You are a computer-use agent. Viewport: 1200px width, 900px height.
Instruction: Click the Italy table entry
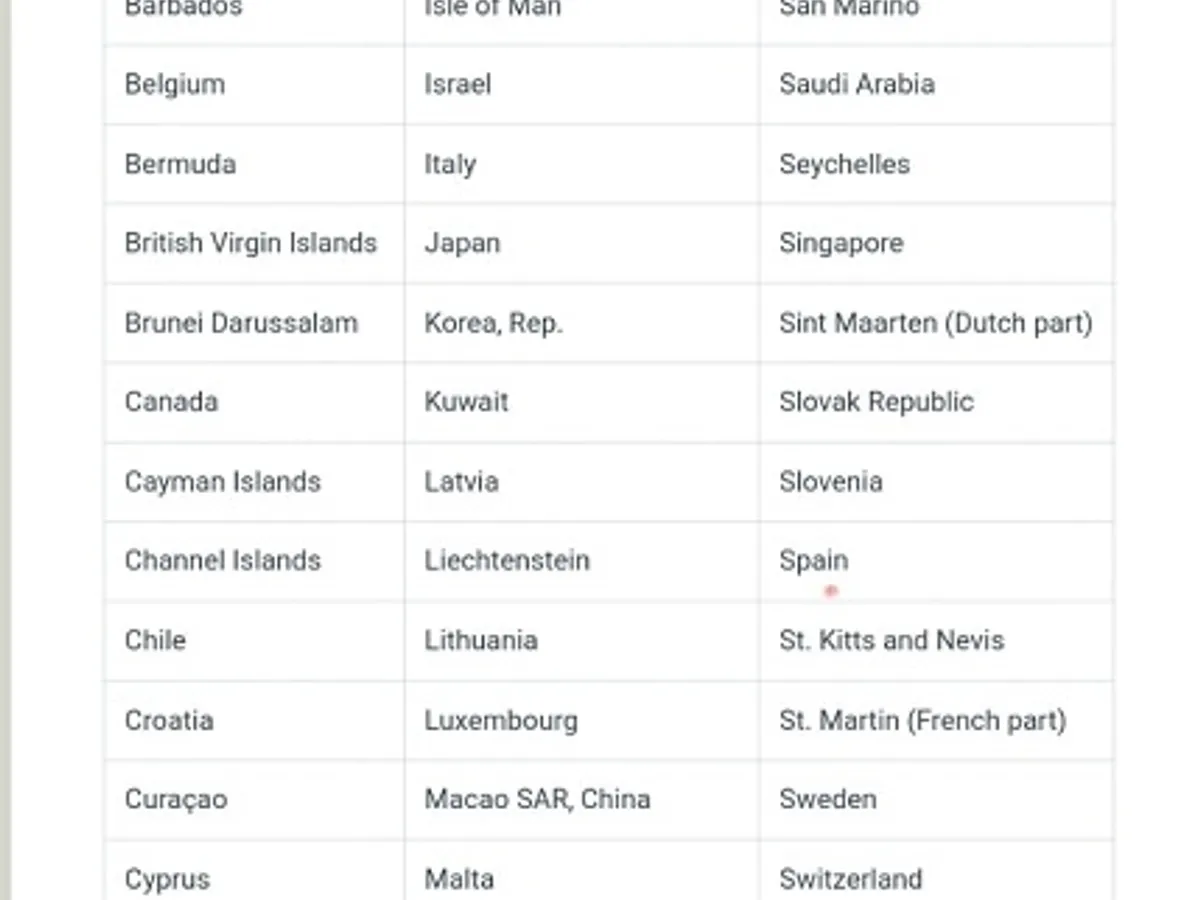tap(450, 164)
